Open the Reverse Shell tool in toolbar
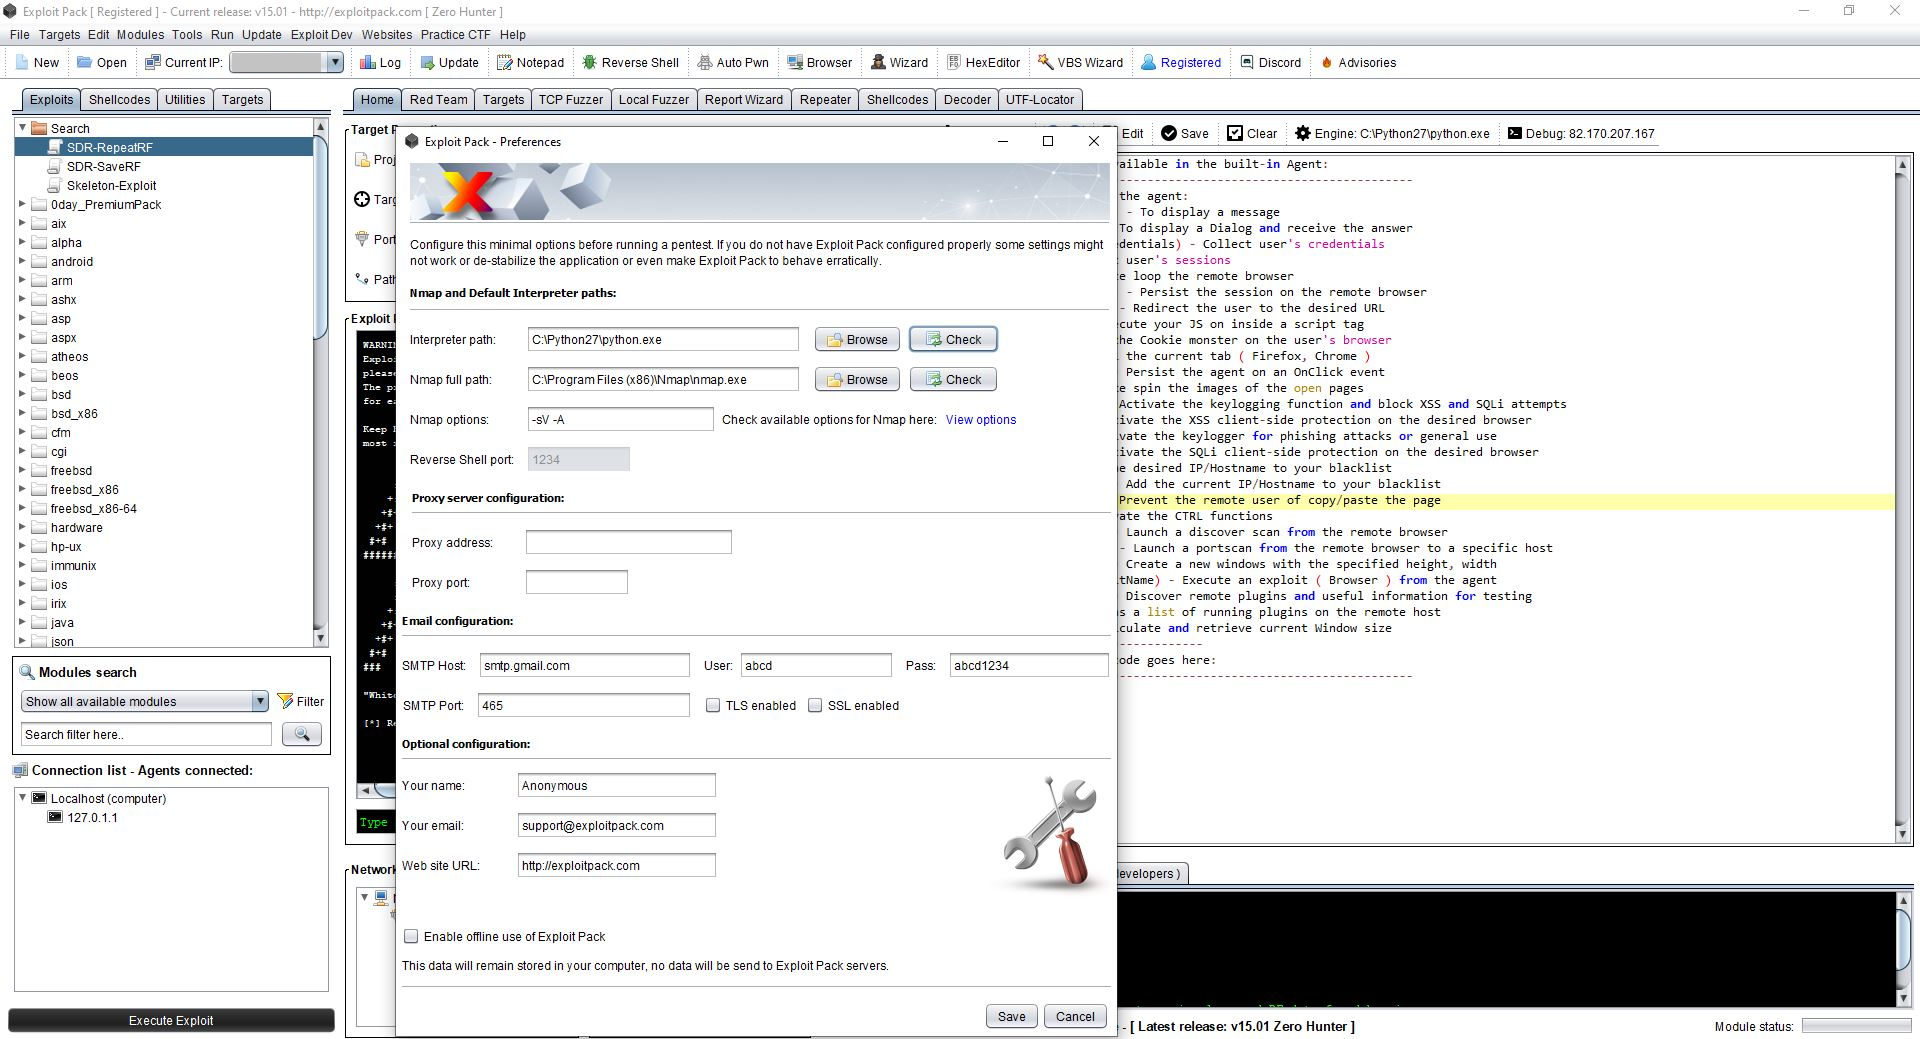The image size is (1920, 1039). [630, 62]
